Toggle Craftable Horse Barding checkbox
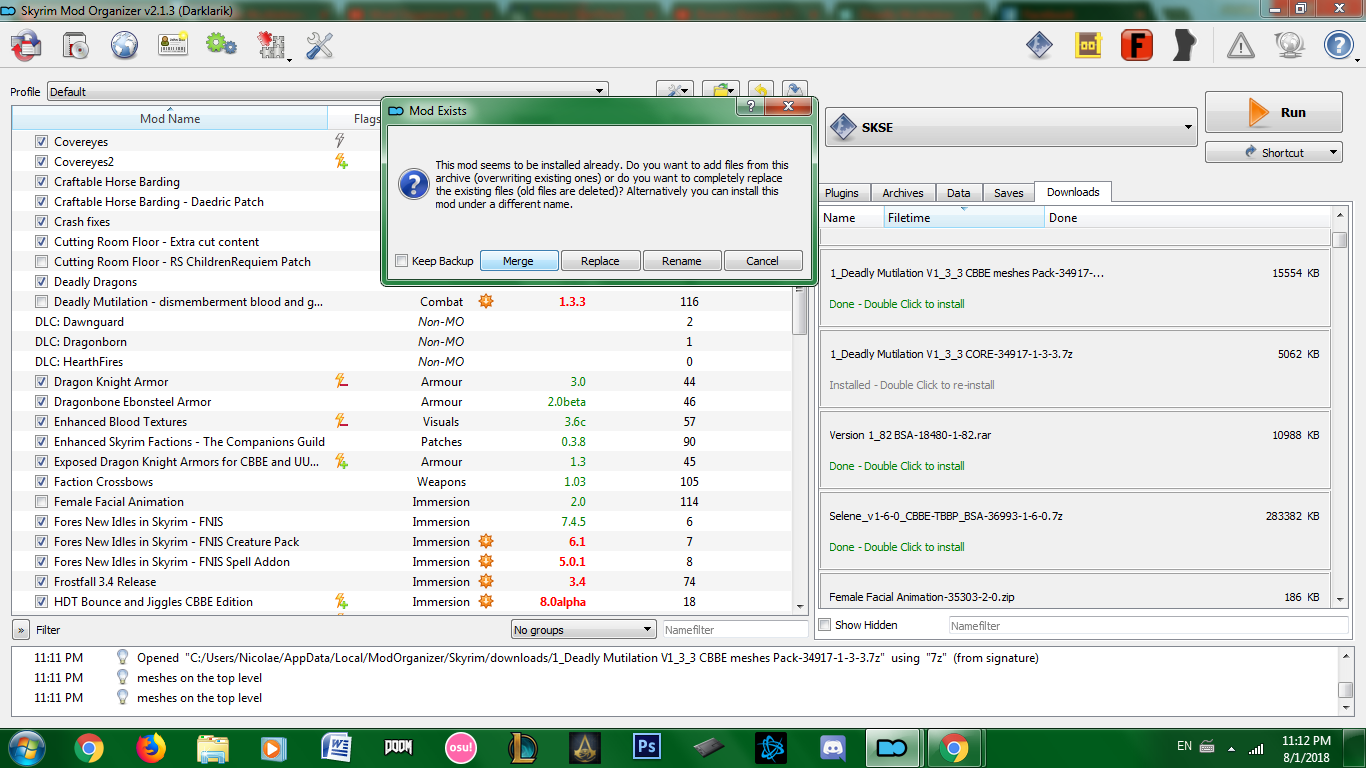This screenshot has width=1366, height=768. [x=41, y=181]
